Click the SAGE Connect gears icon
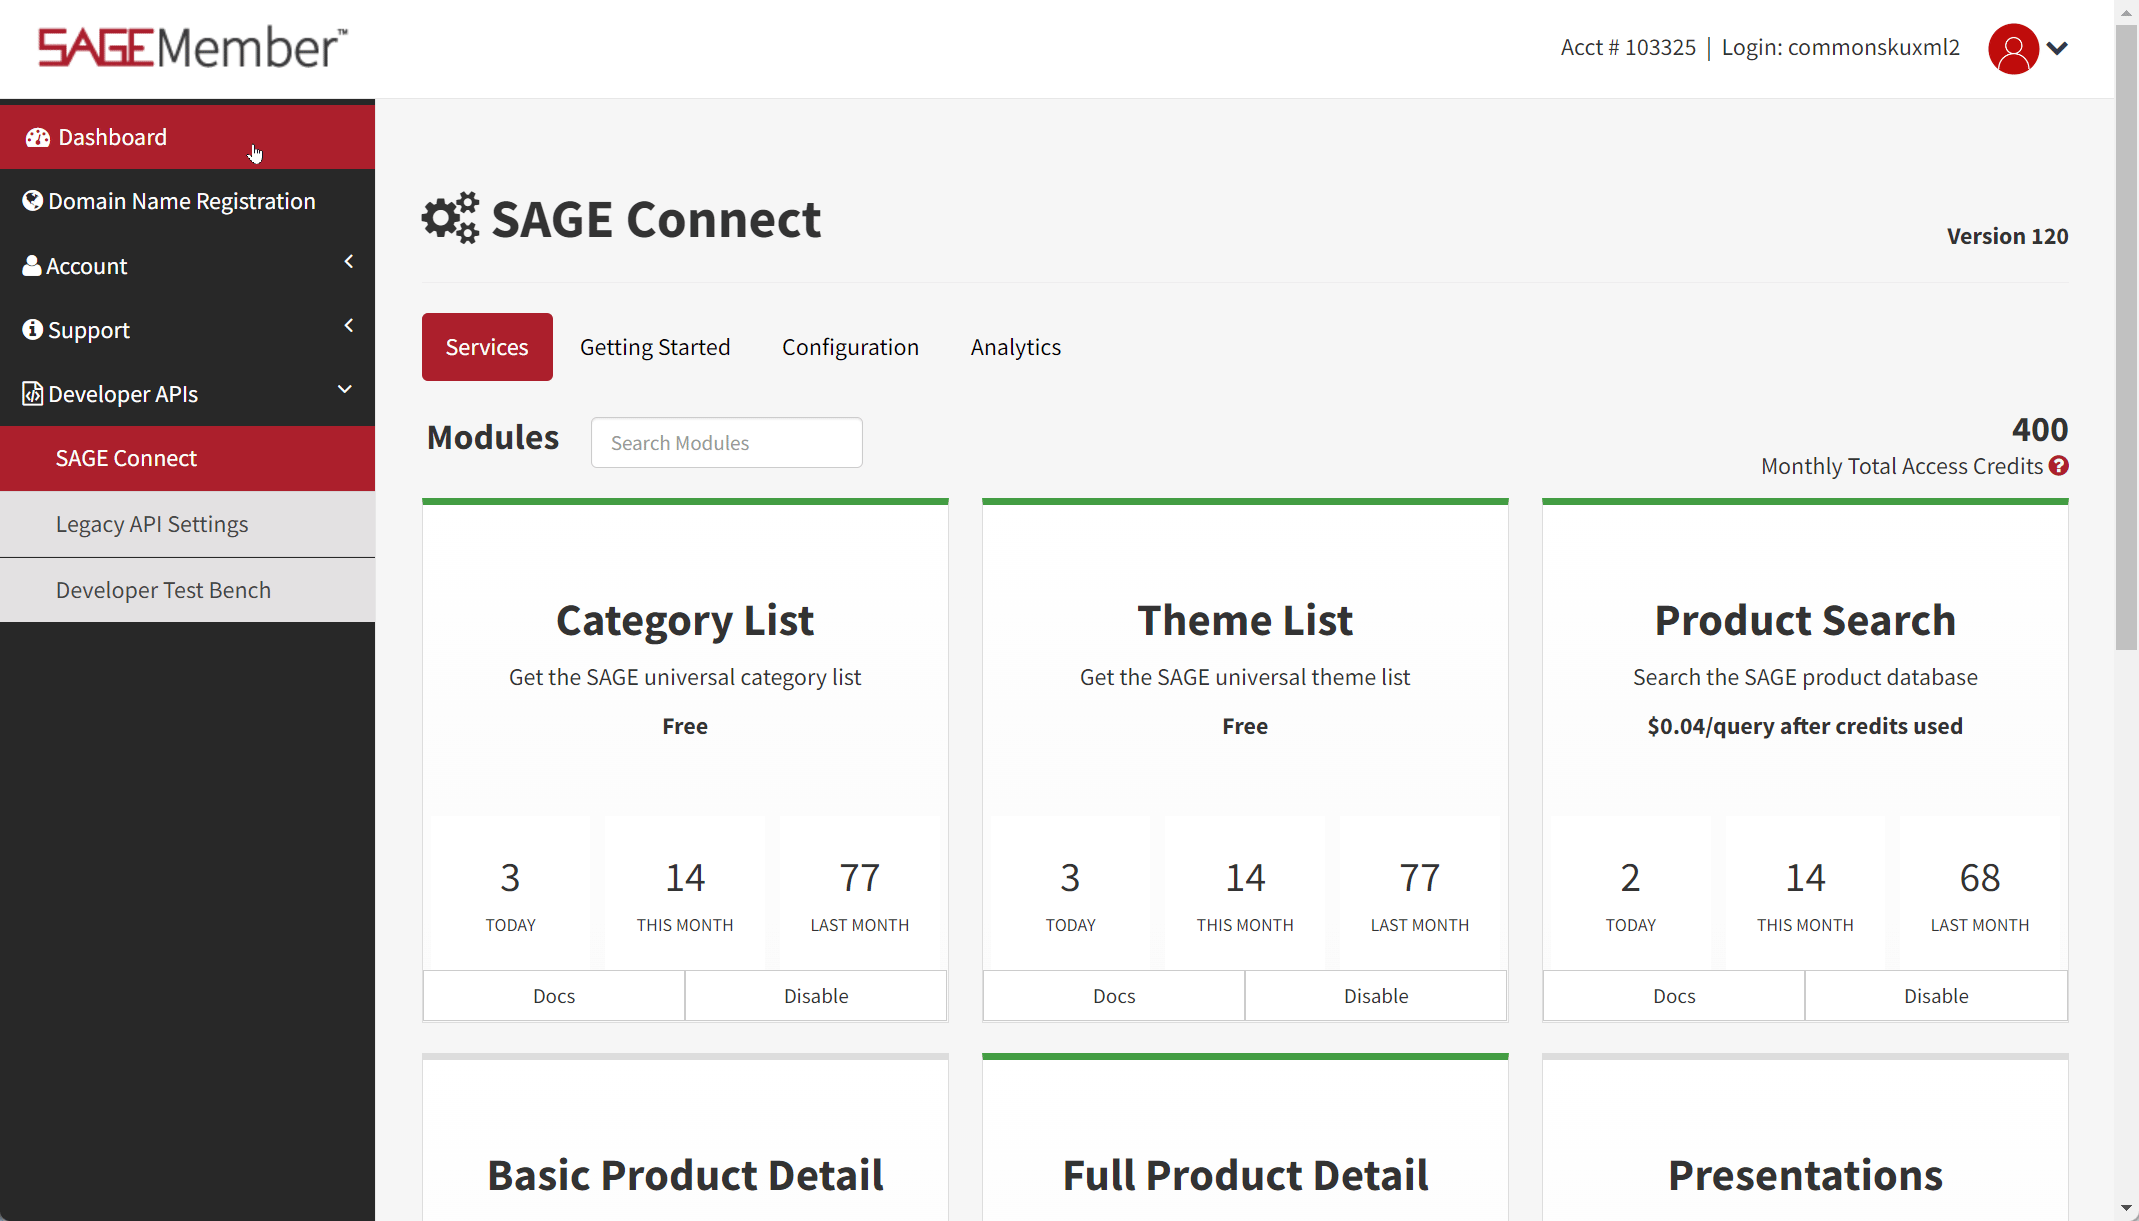The width and height of the screenshot is (2139, 1221). 450,218
